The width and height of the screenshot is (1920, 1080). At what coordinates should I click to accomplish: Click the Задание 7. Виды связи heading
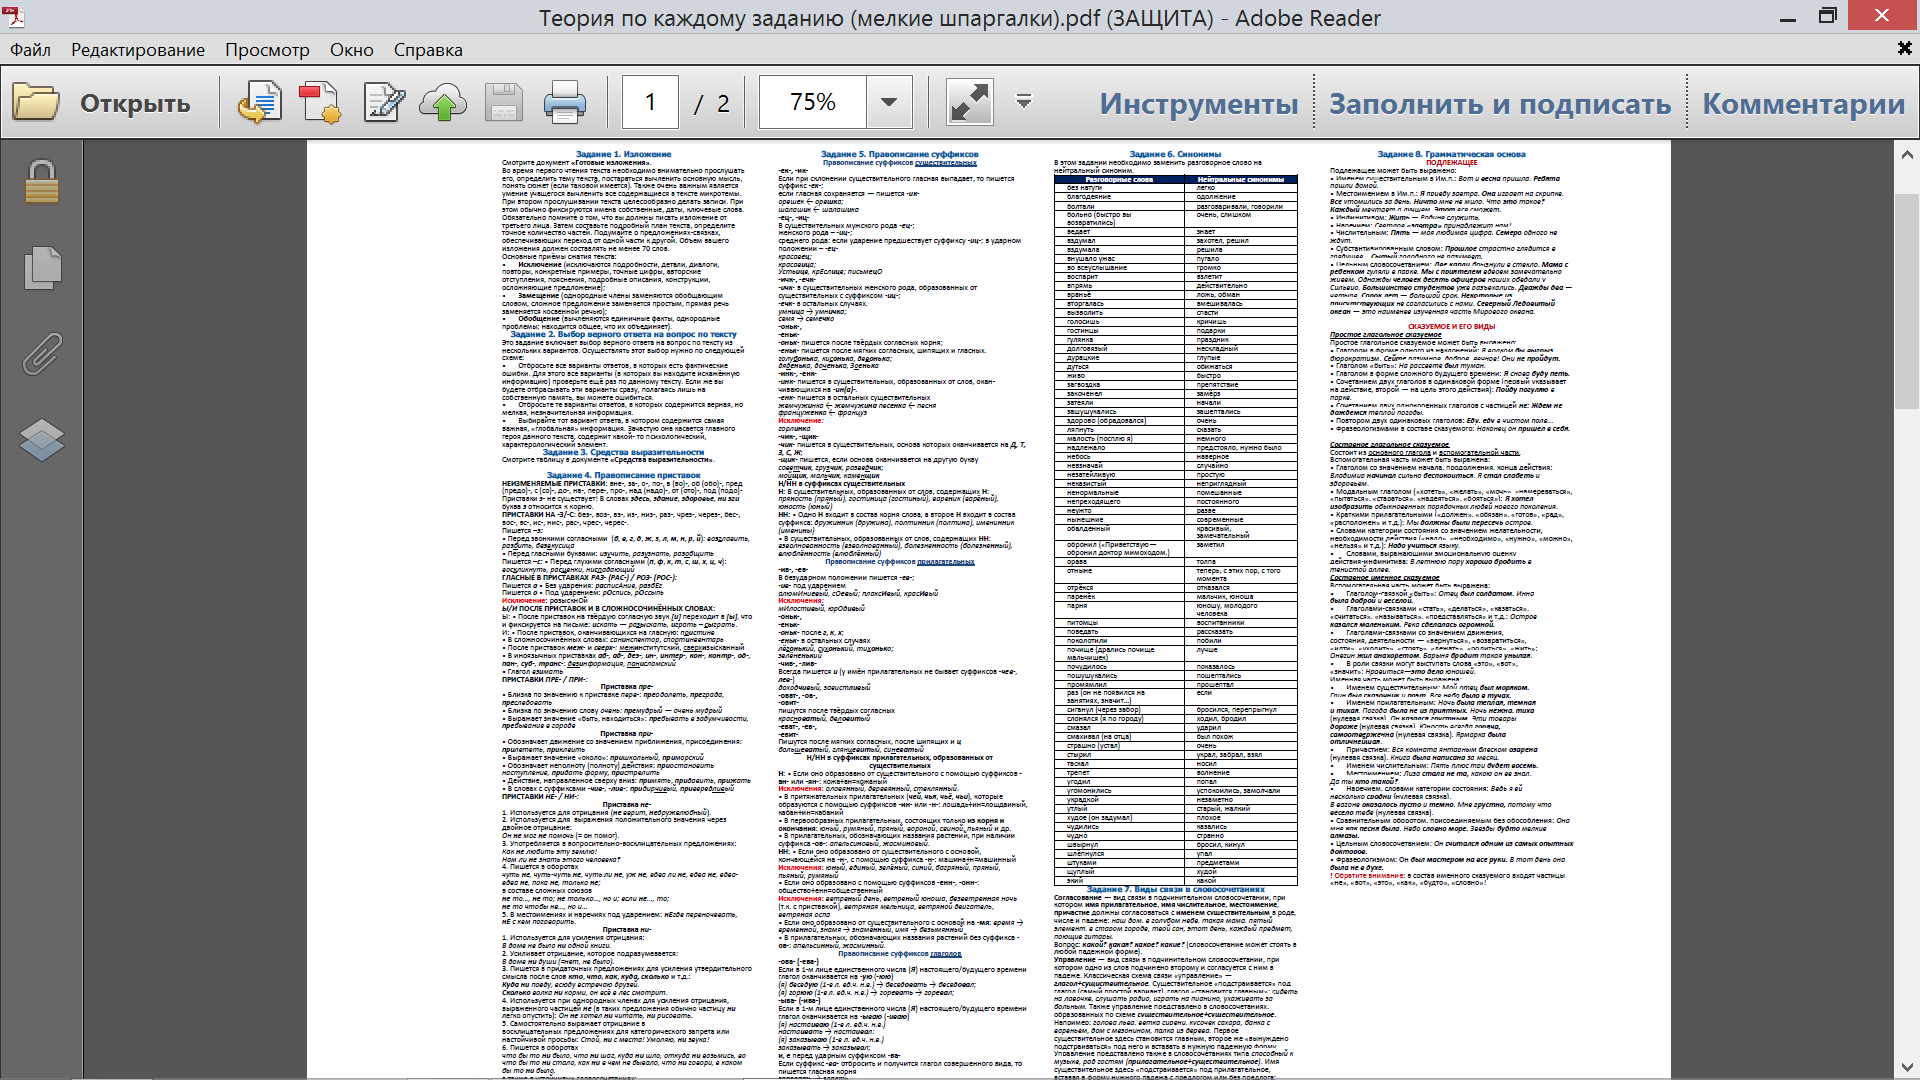(1175, 889)
